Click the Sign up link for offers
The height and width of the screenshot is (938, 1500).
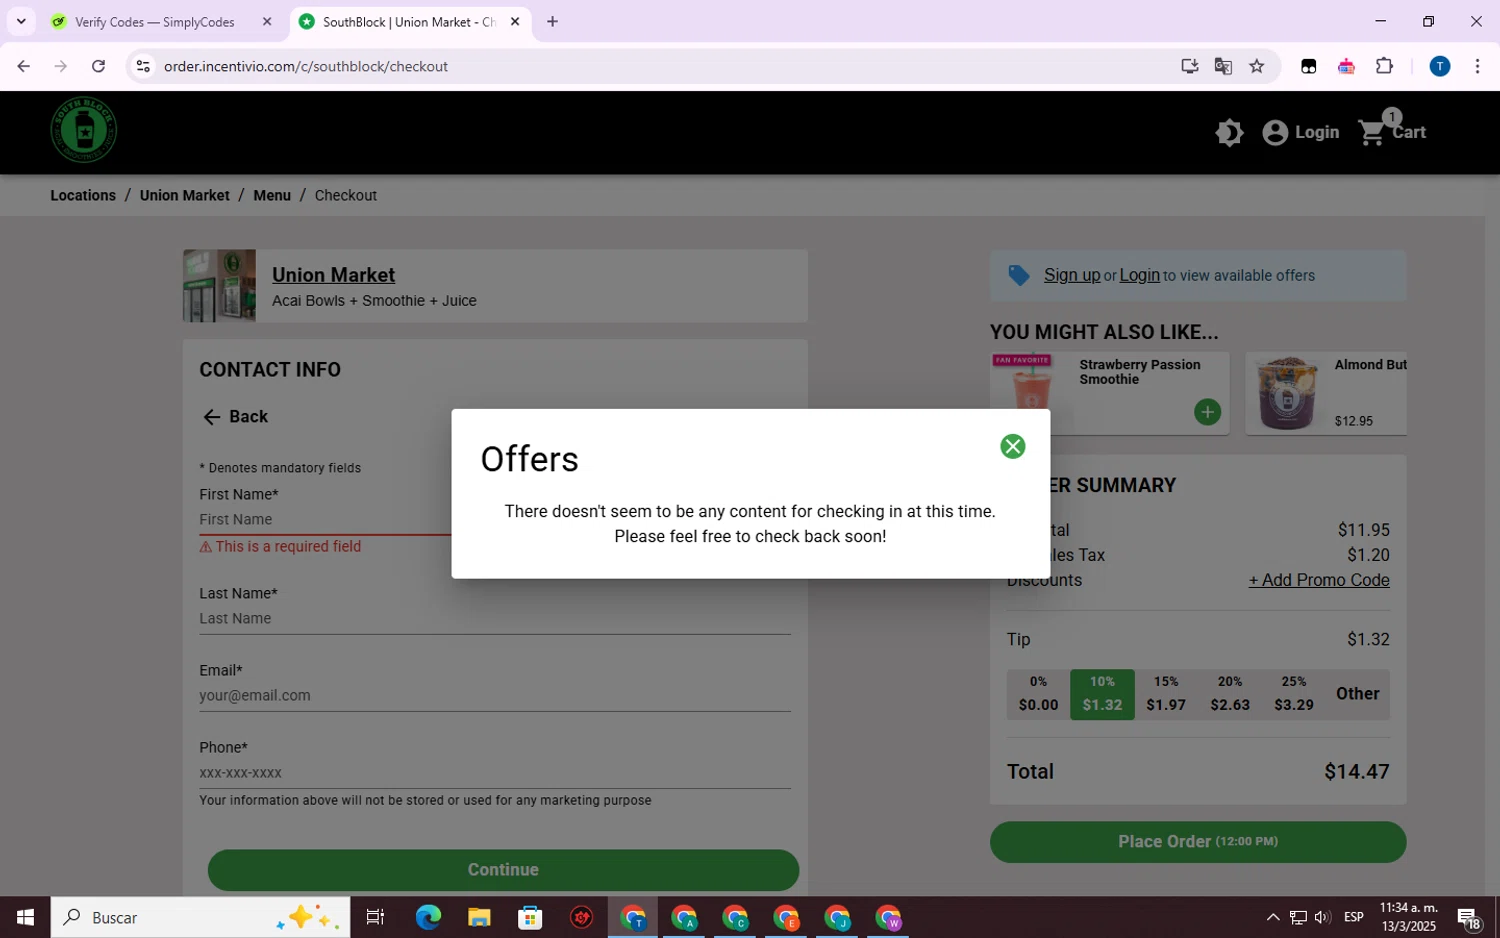(x=1071, y=275)
